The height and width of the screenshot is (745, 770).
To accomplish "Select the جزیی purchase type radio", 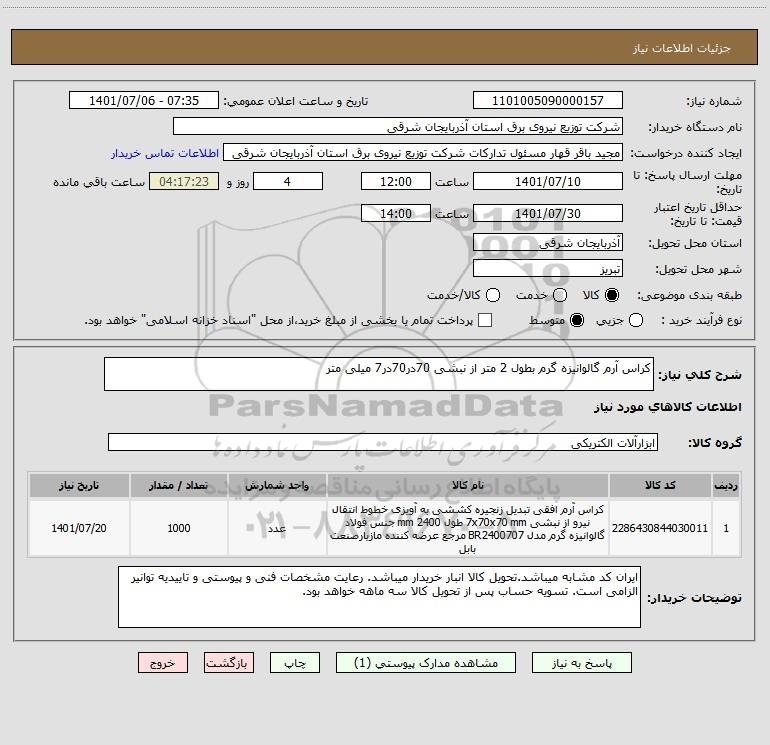I will point(636,320).
